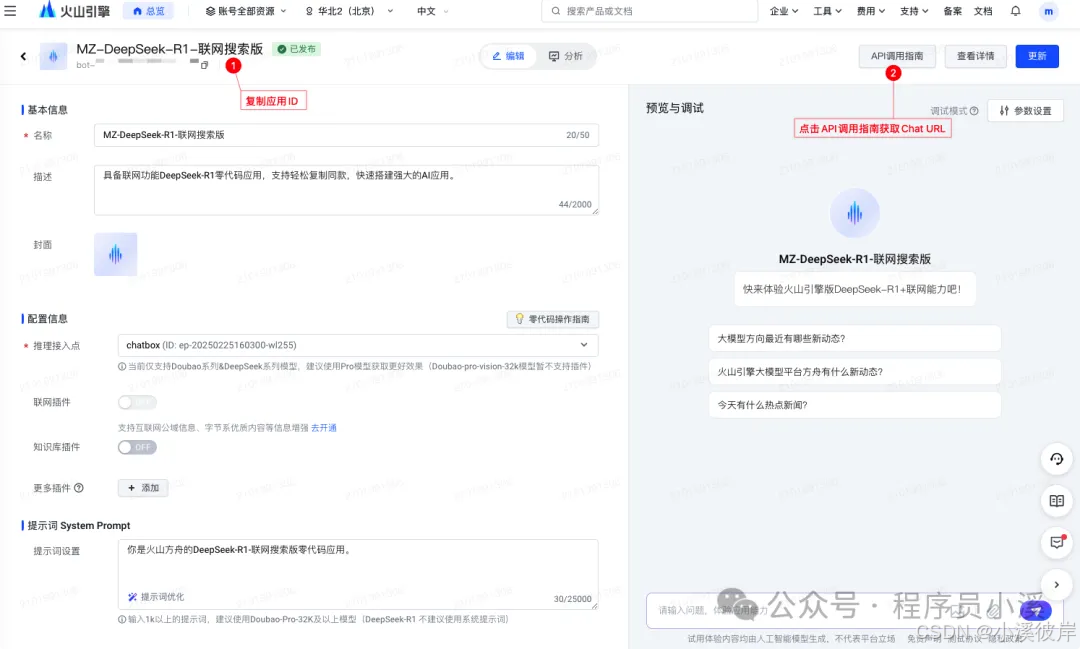Image resolution: width=1080 pixels, height=649 pixels.
Task: Switch to the 分析 tab
Action: pyautogui.click(x=565, y=56)
